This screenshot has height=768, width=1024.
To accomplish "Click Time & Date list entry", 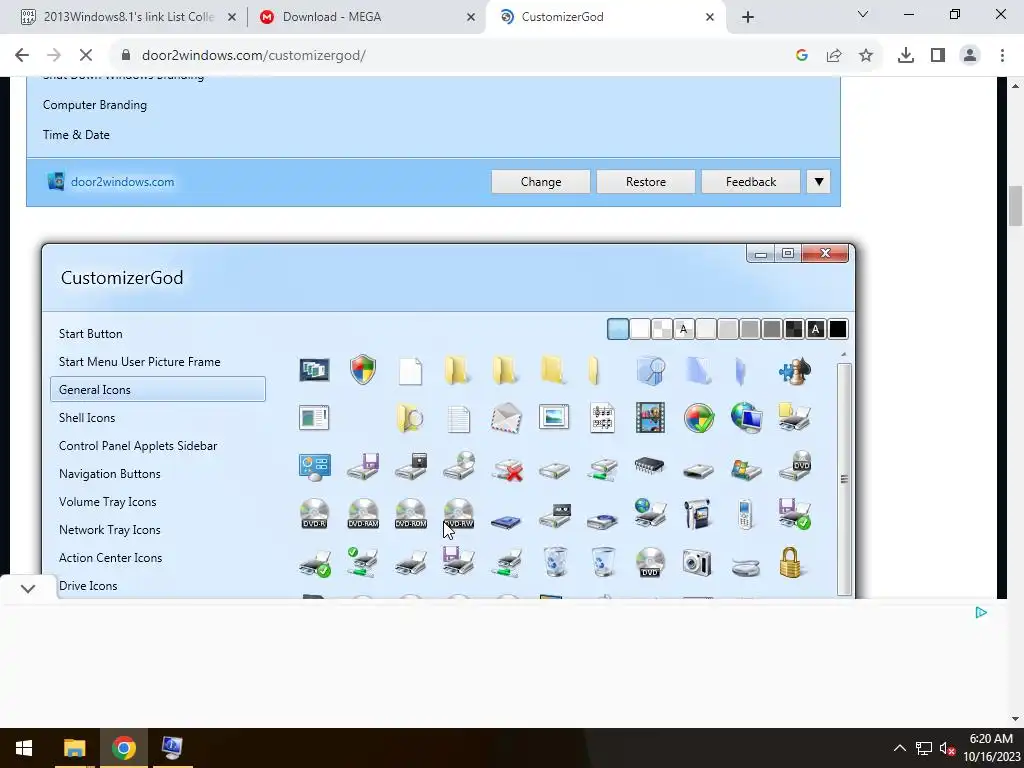I will coord(76,135).
